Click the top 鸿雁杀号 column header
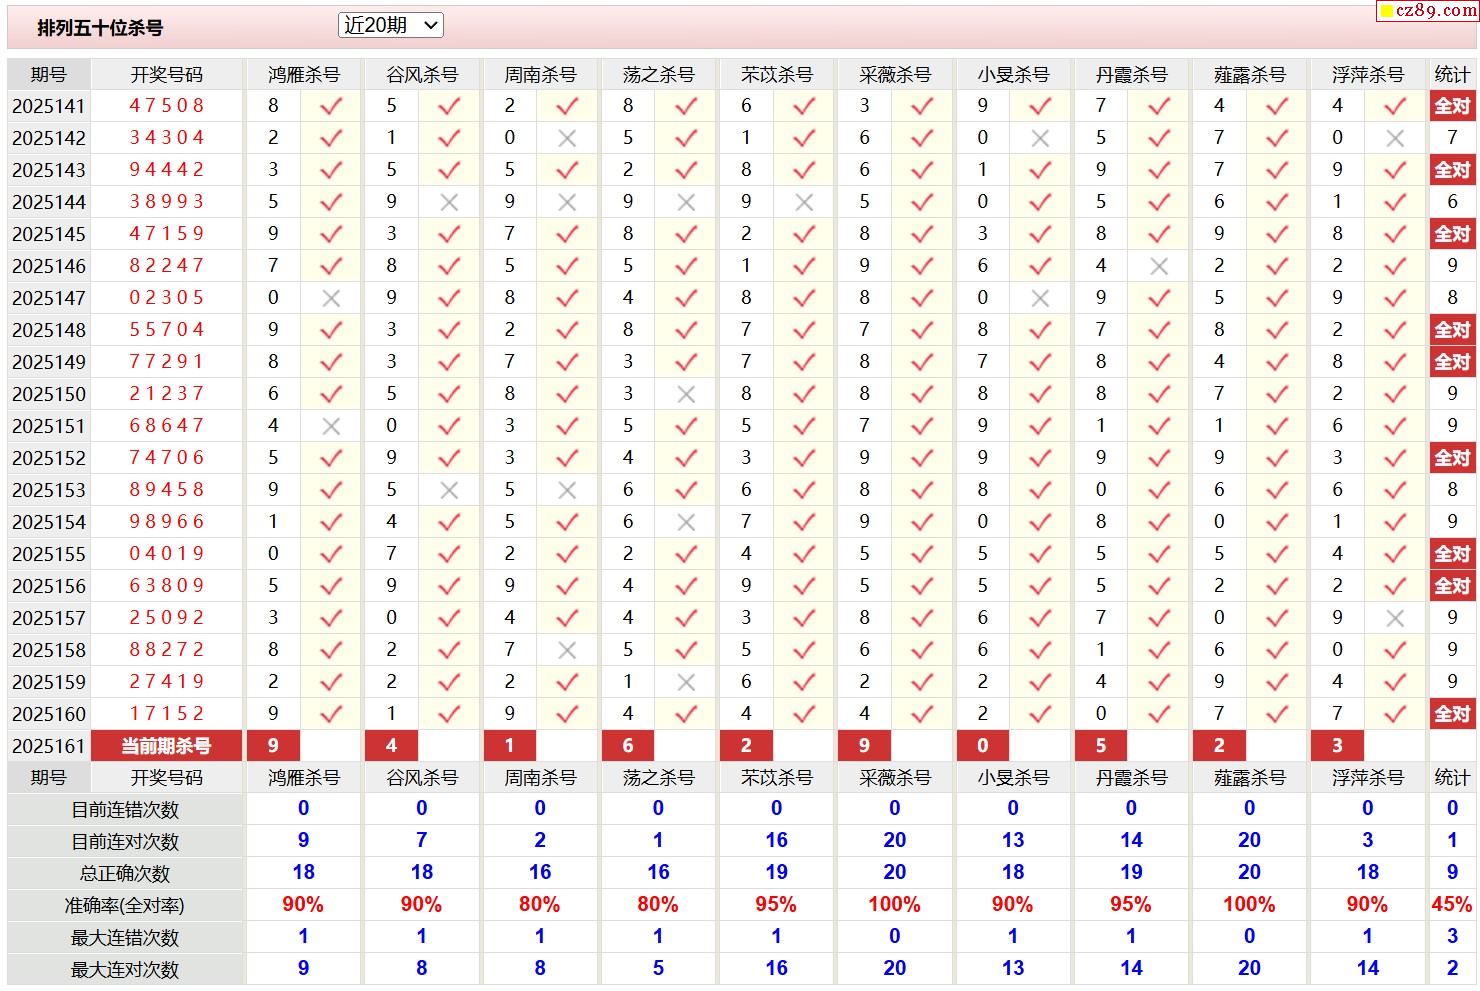Image resolution: width=1480 pixels, height=991 pixels. (x=304, y=75)
